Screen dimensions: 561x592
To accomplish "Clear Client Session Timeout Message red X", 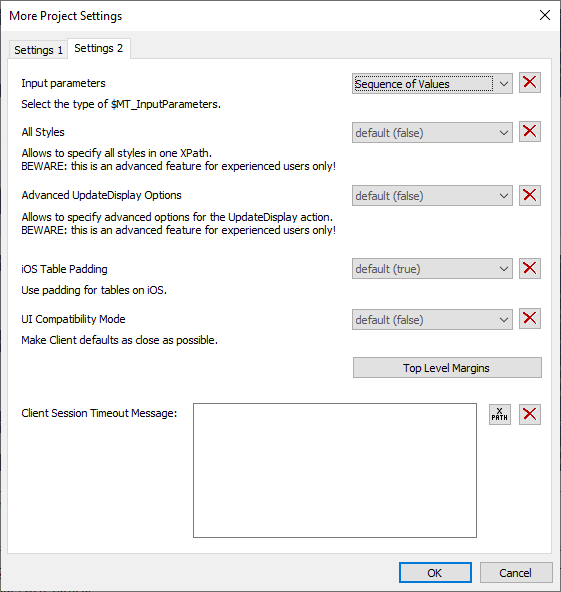I will click(530, 415).
